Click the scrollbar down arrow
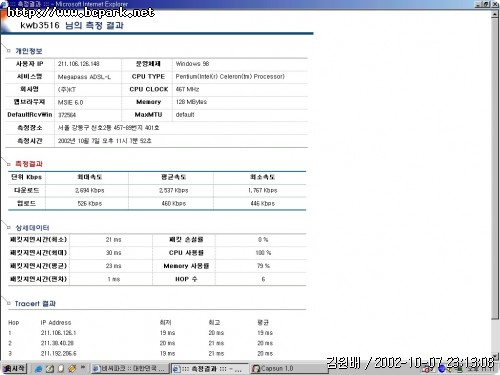Screen dimensions: 500x375 [495, 357]
